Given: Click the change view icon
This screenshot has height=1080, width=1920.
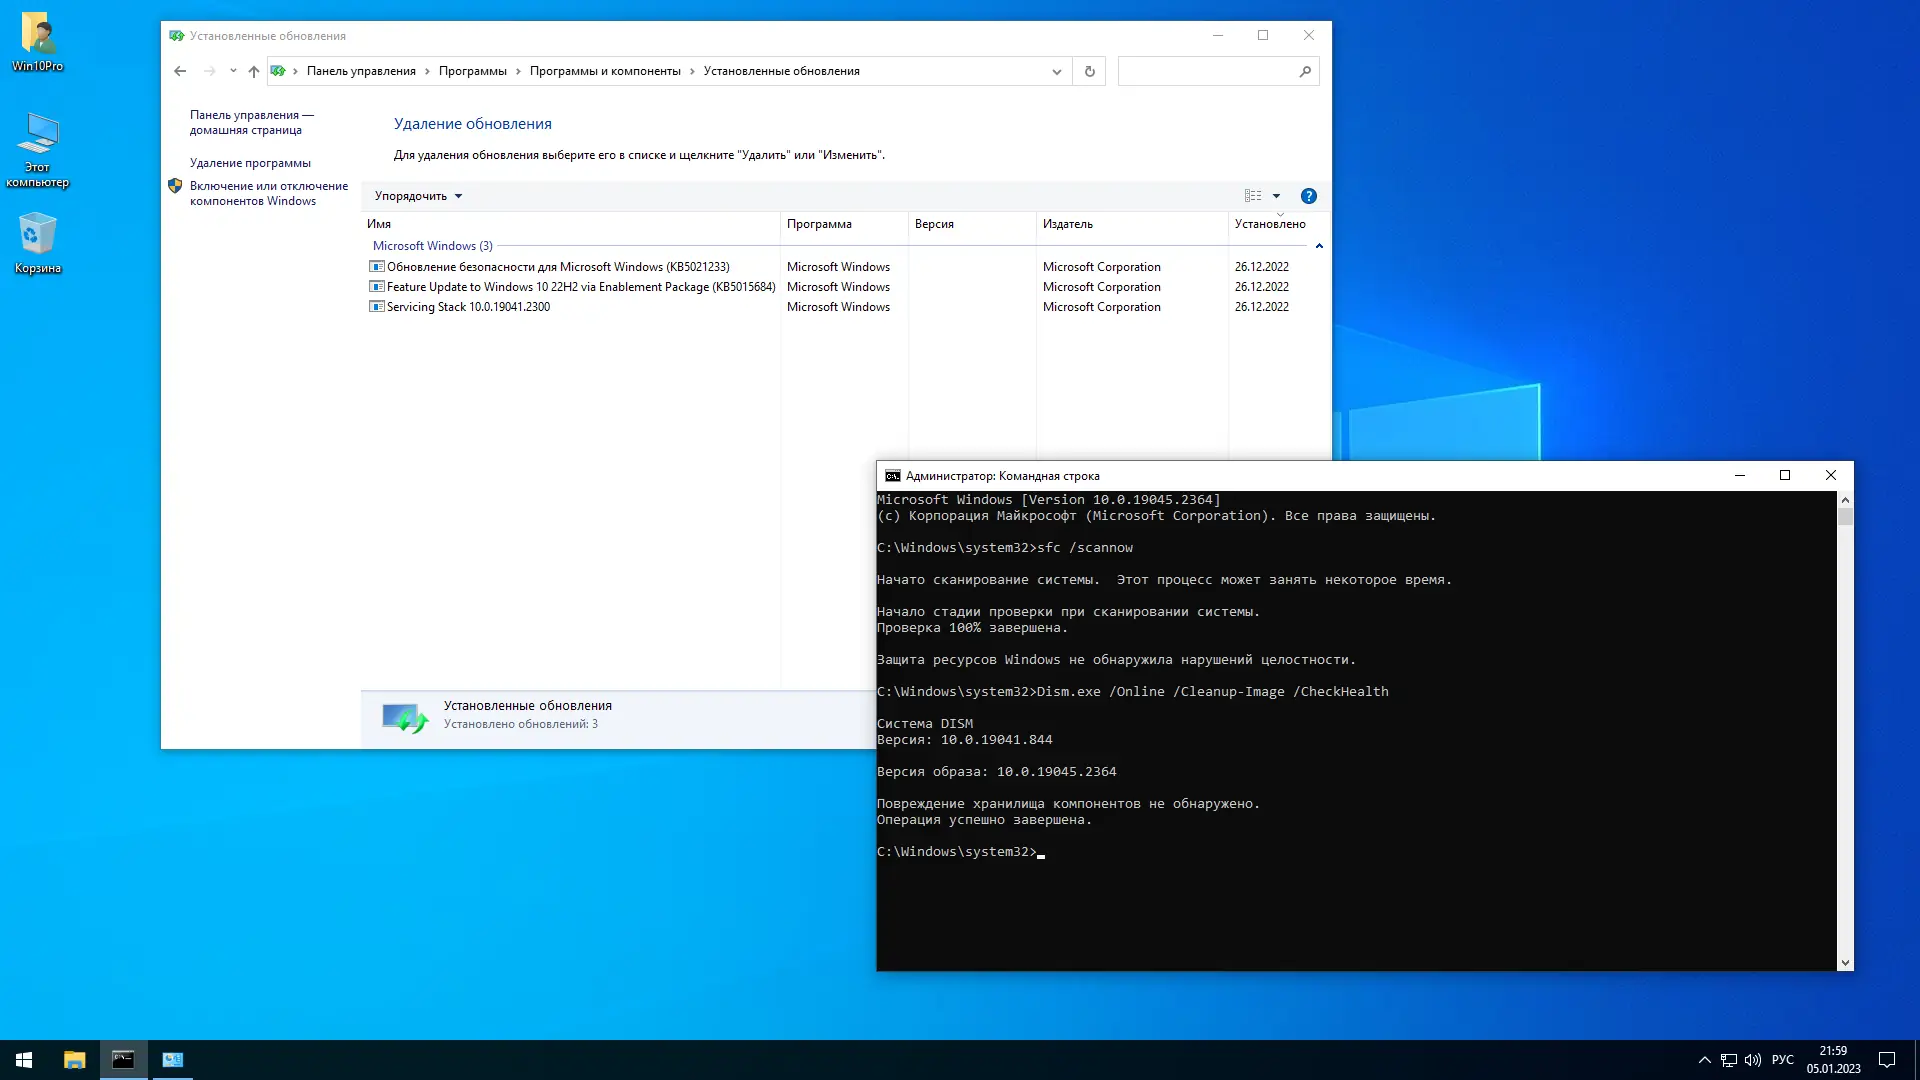Looking at the screenshot, I should [x=1253, y=196].
